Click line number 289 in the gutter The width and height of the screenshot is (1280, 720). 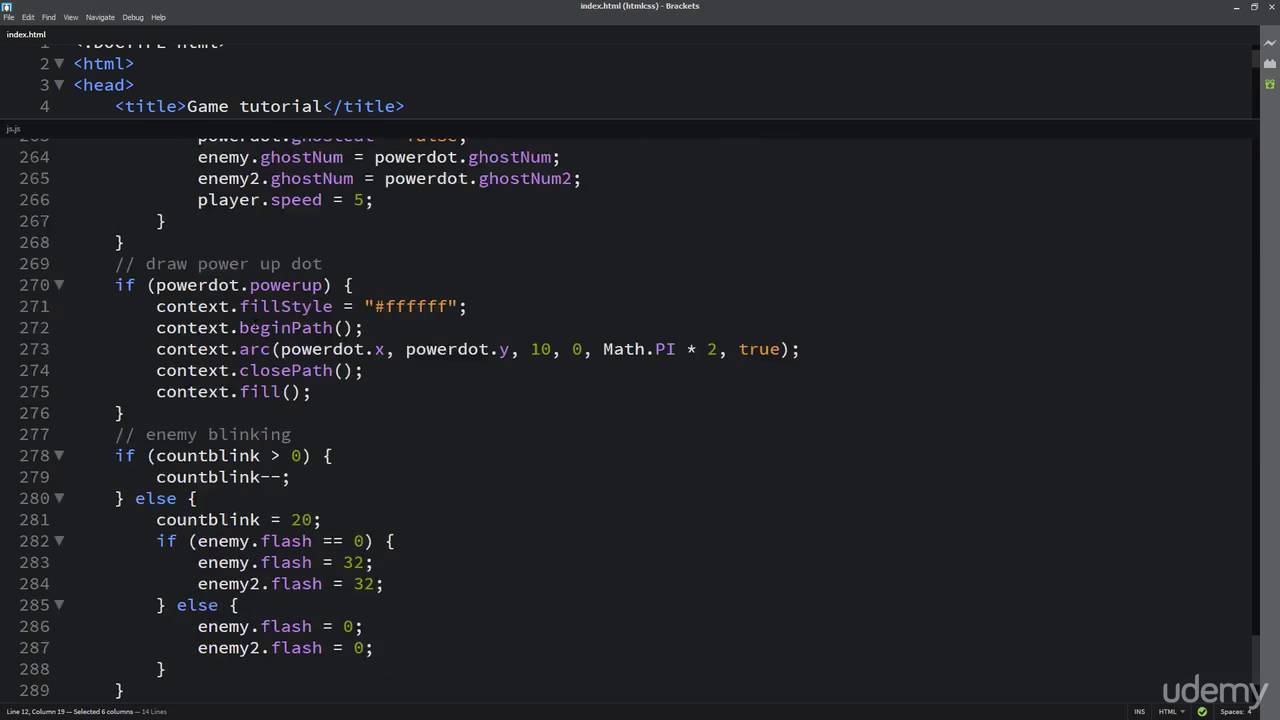click(34, 690)
